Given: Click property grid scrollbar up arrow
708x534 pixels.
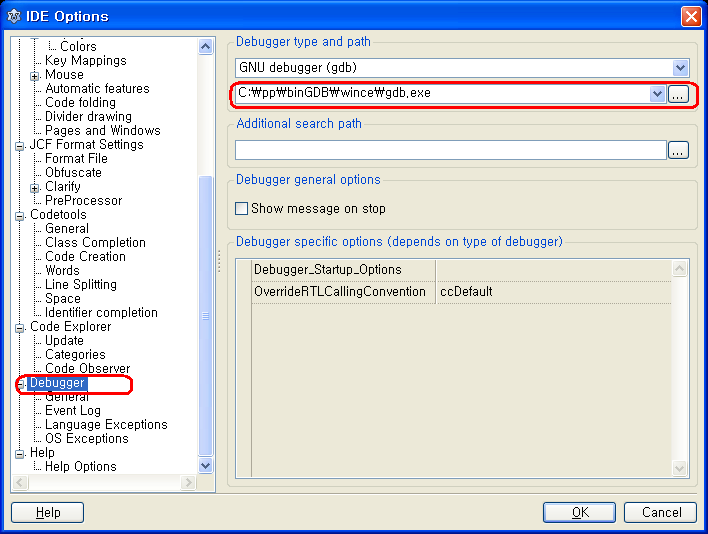Looking at the screenshot, I should click(680, 269).
